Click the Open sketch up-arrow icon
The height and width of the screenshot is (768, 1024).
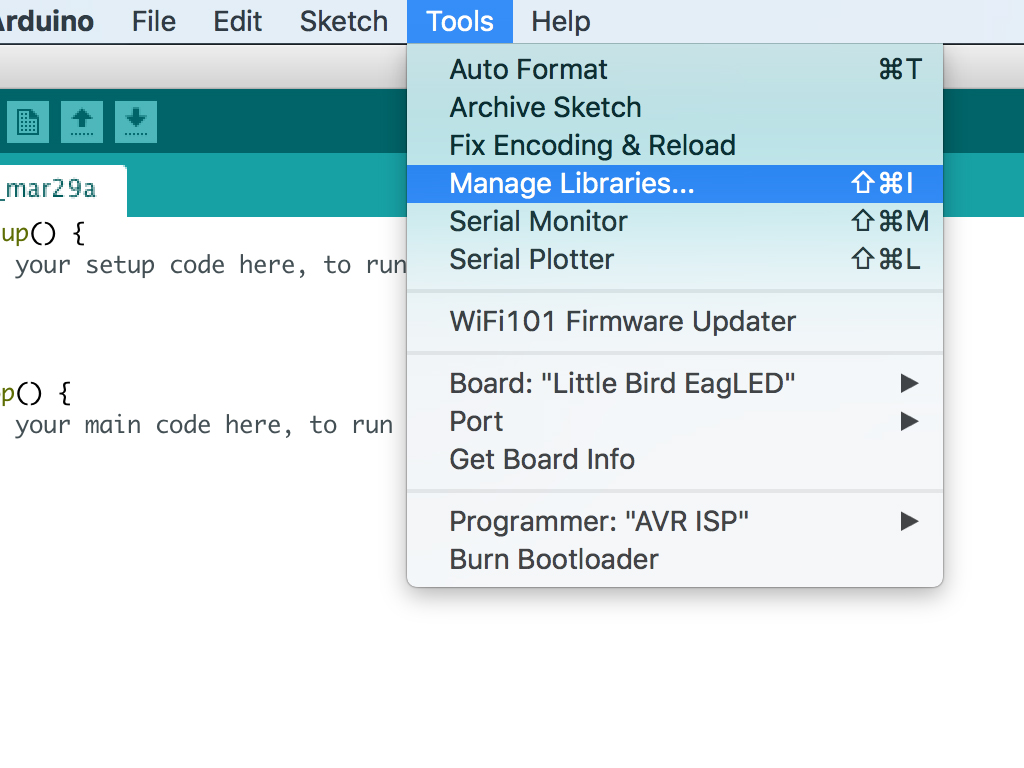tap(82, 121)
